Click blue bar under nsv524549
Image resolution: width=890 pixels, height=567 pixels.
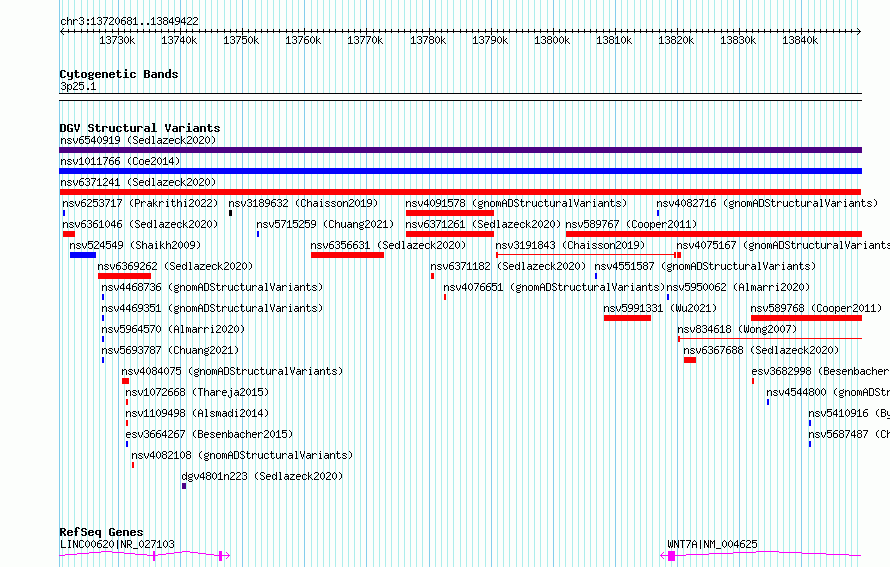[83, 255]
